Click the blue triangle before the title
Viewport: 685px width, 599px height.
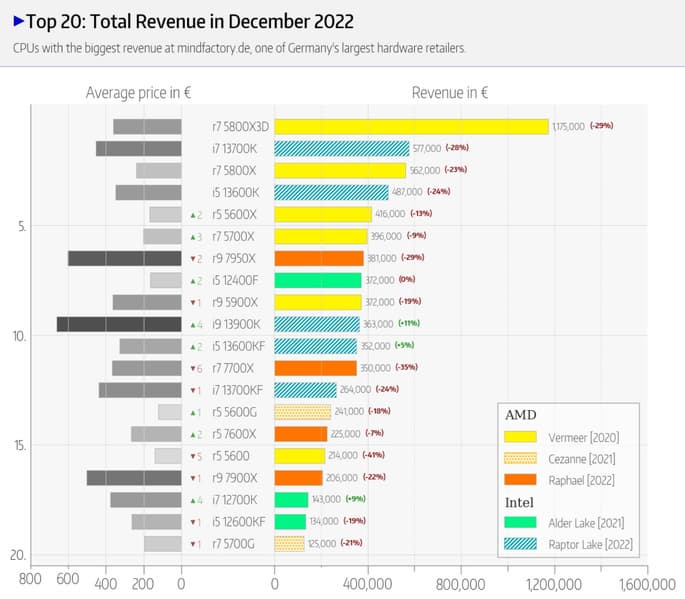18,21
